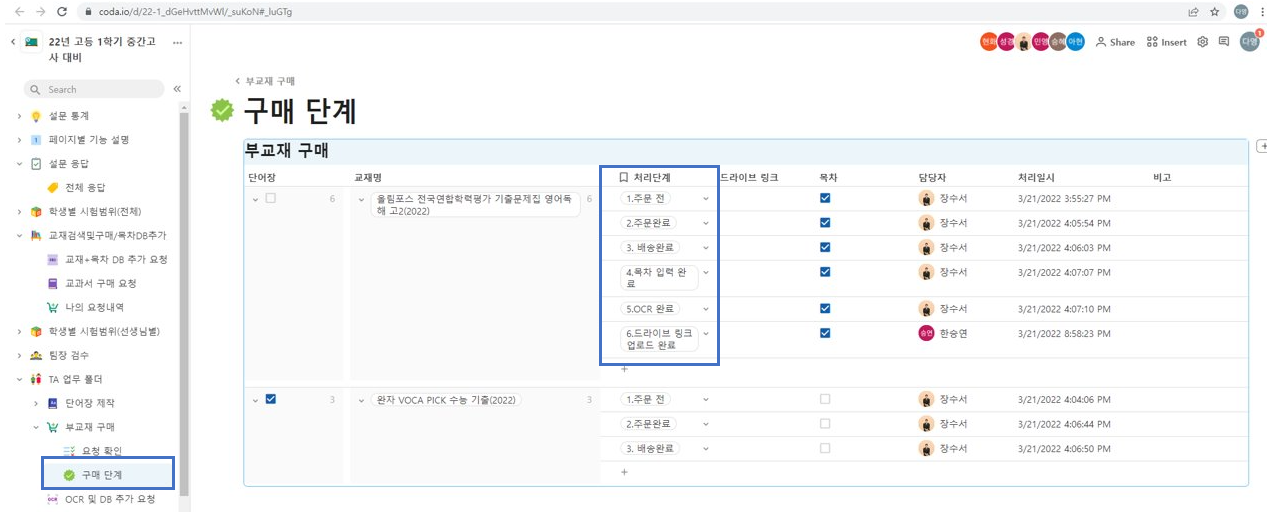Click the doc icon beside the title

pos(32,42)
